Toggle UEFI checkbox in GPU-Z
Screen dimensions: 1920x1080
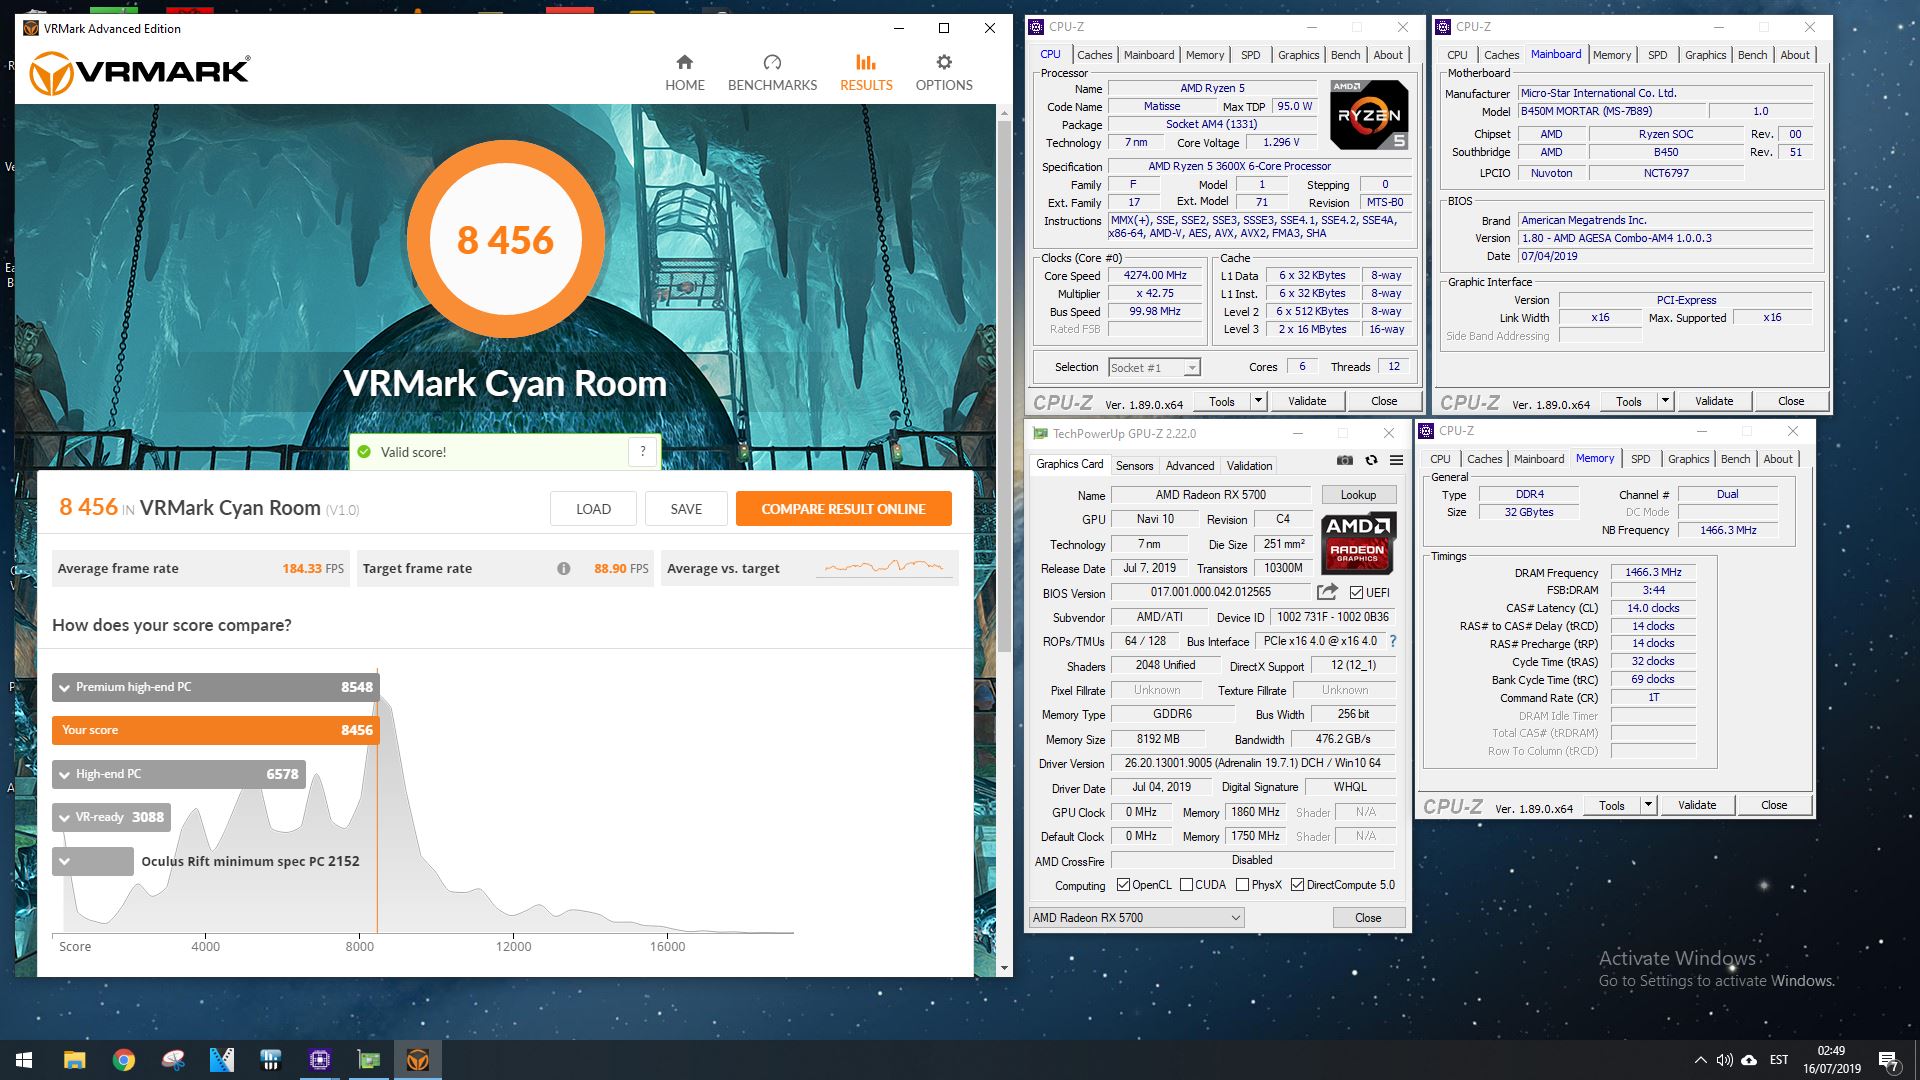tap(1356, 592)
